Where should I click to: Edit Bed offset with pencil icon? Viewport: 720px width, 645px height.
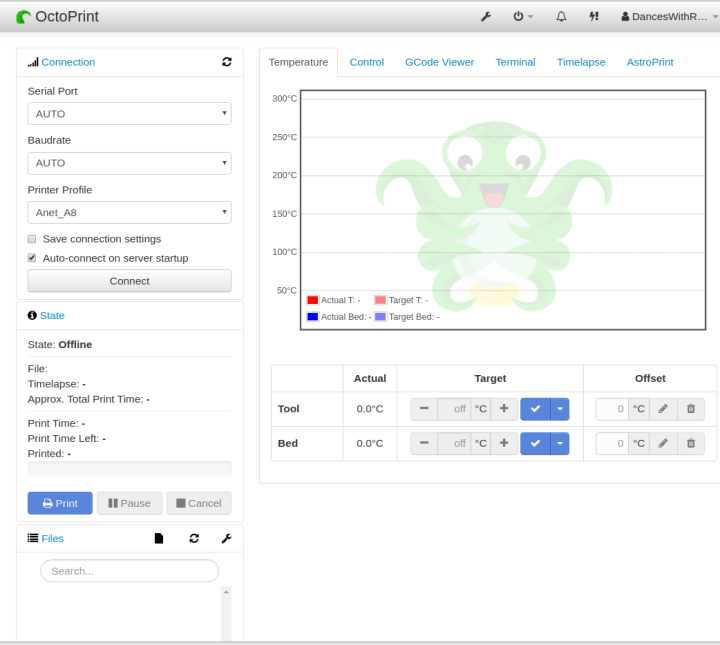point(663,443)
